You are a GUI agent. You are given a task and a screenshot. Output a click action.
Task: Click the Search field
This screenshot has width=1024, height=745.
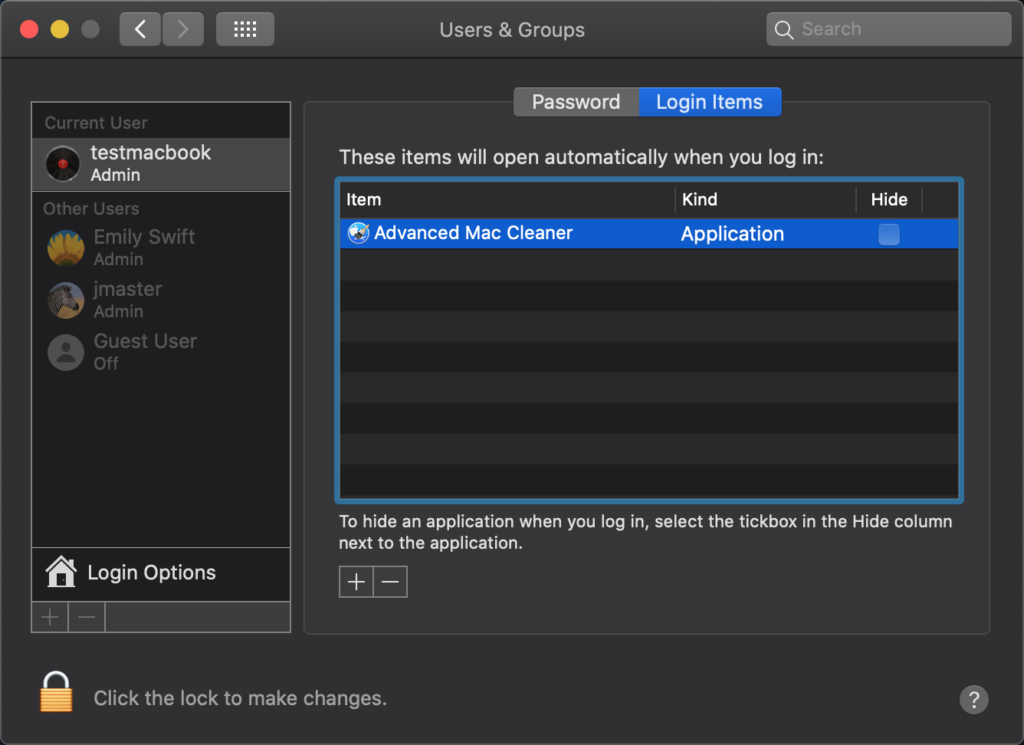[889, 29]
